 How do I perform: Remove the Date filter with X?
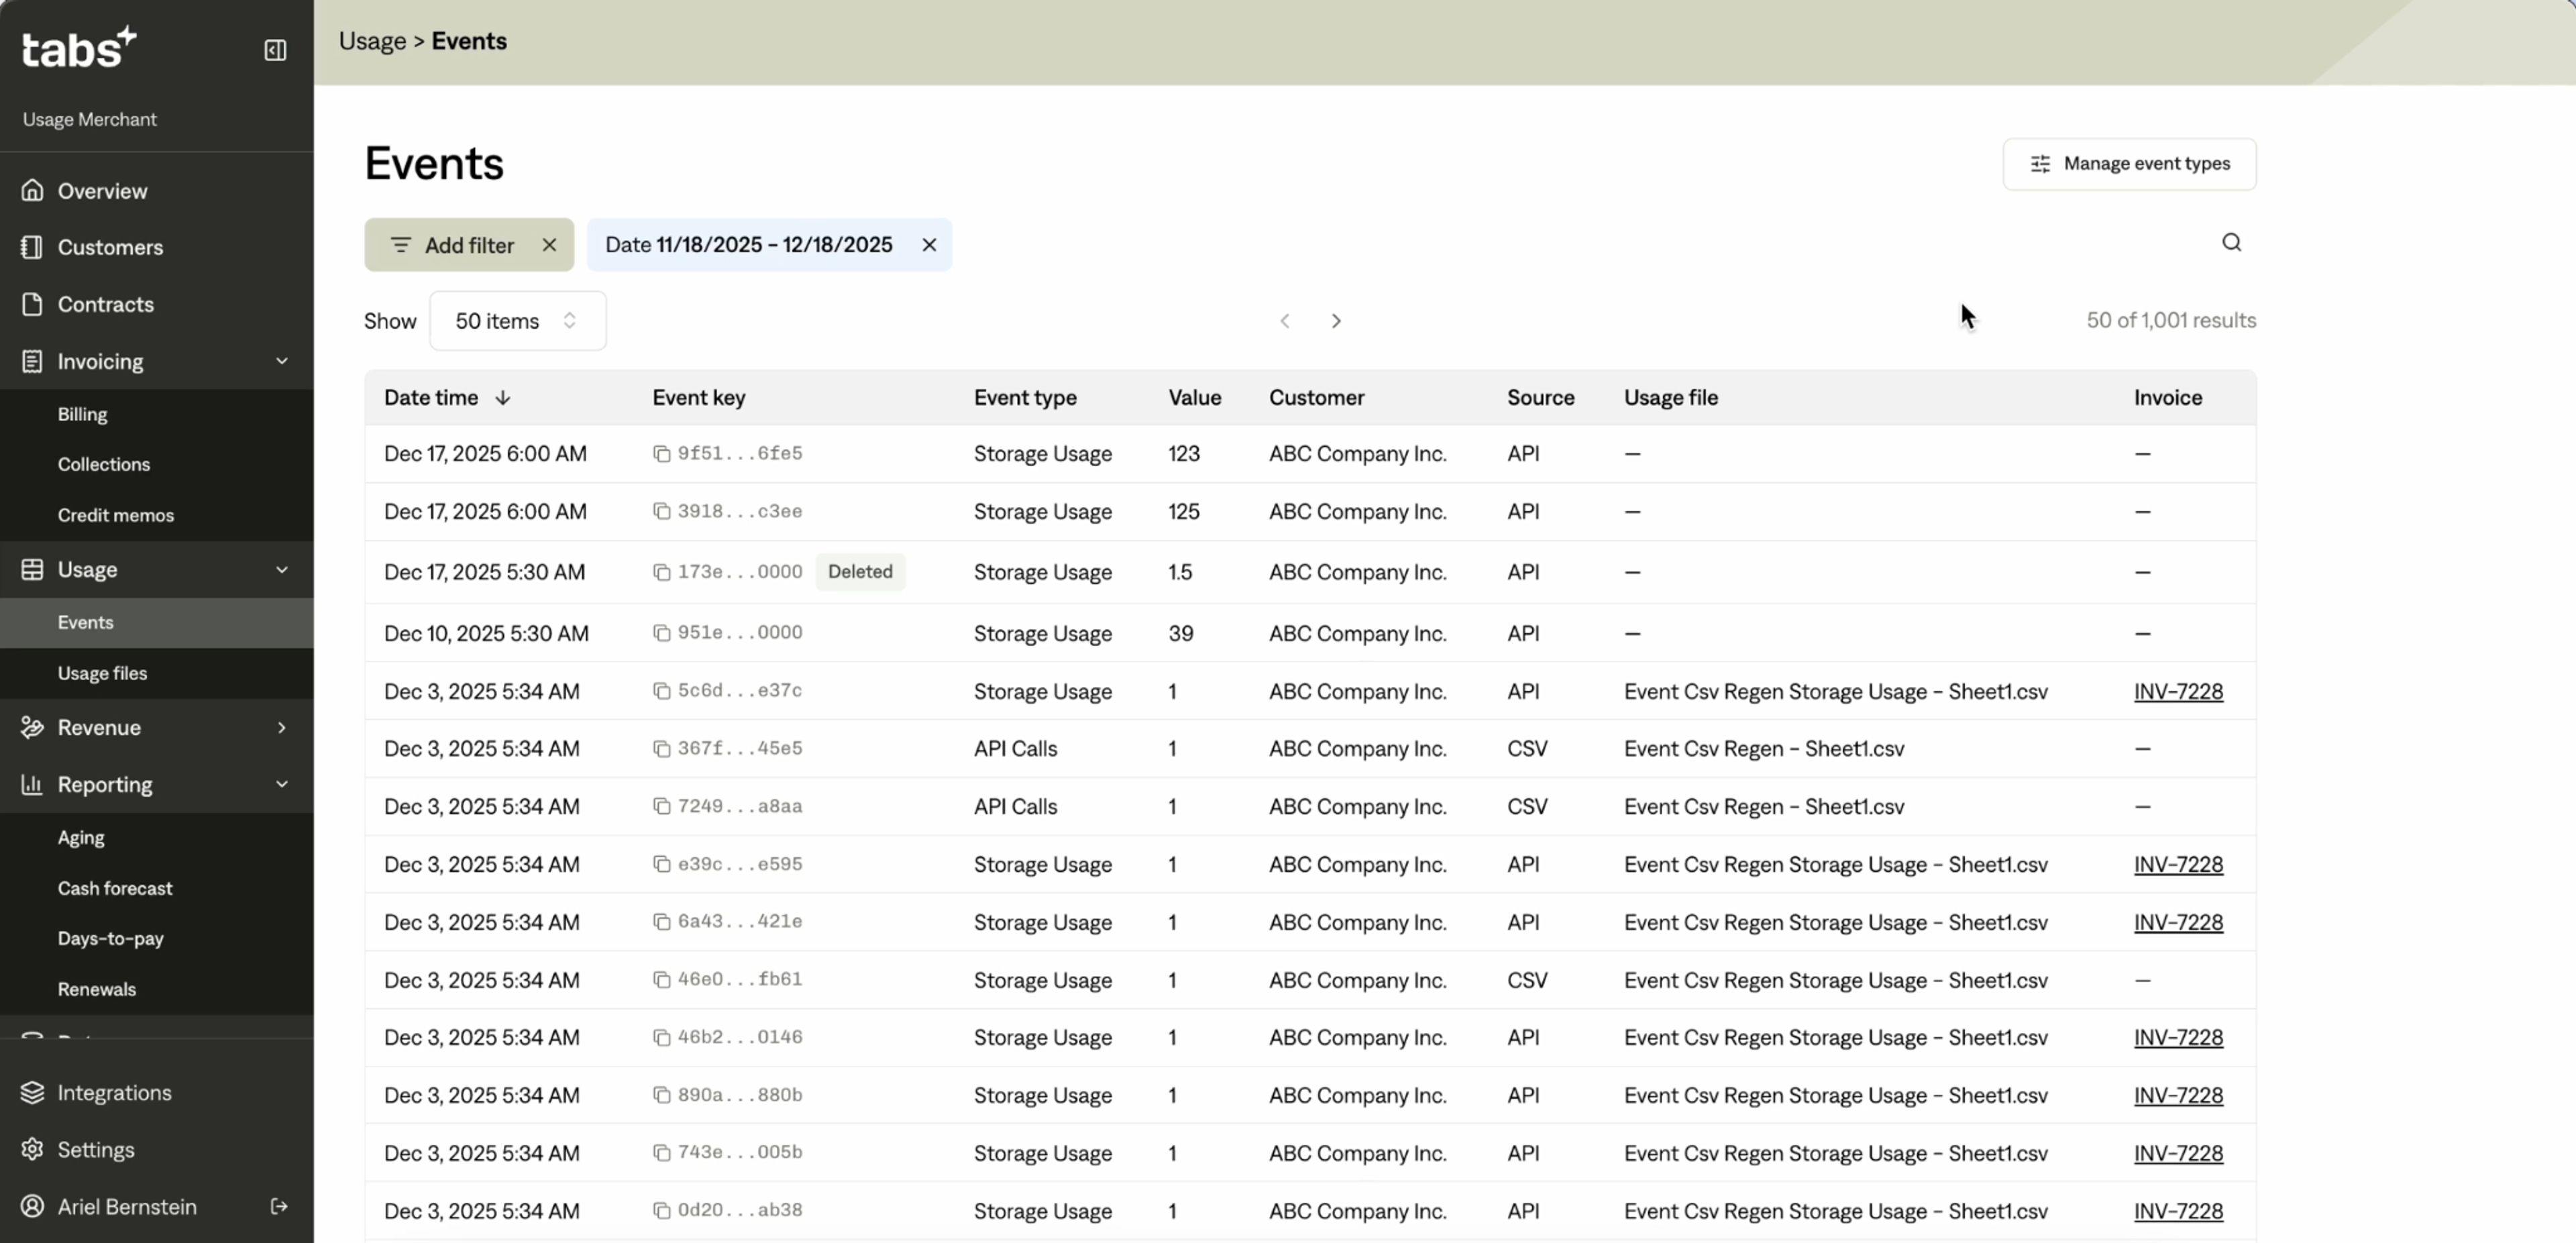click(929, 245)
